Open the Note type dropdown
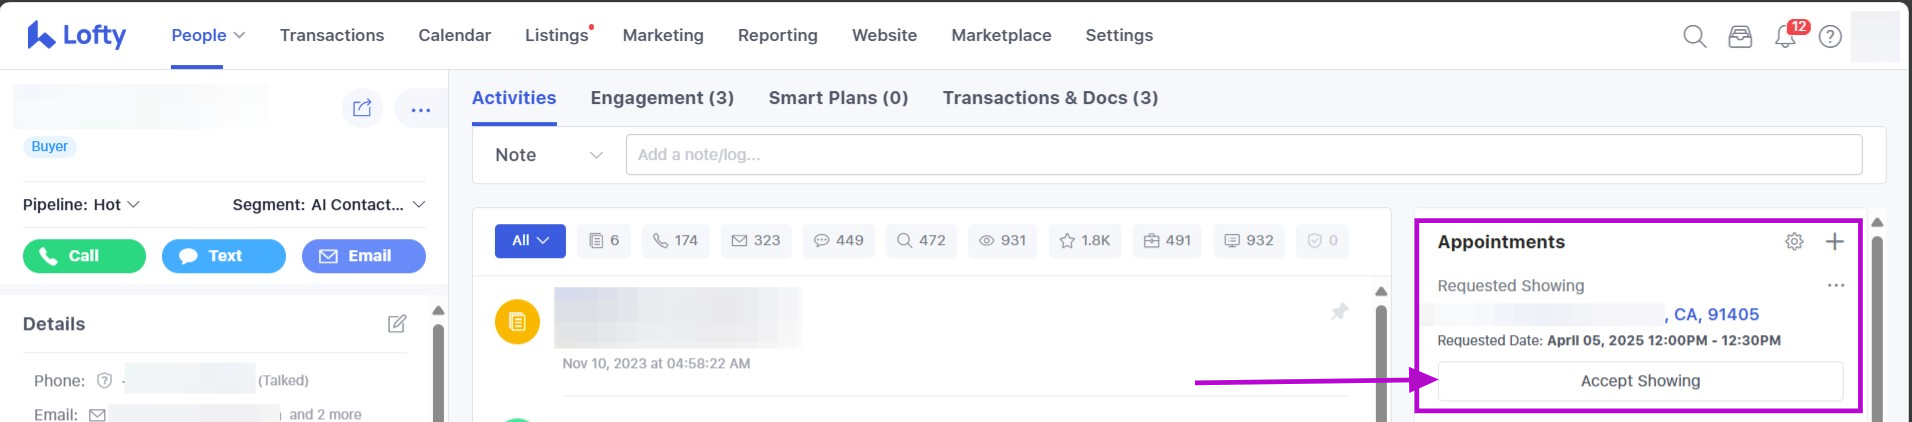 click(549, 155)
